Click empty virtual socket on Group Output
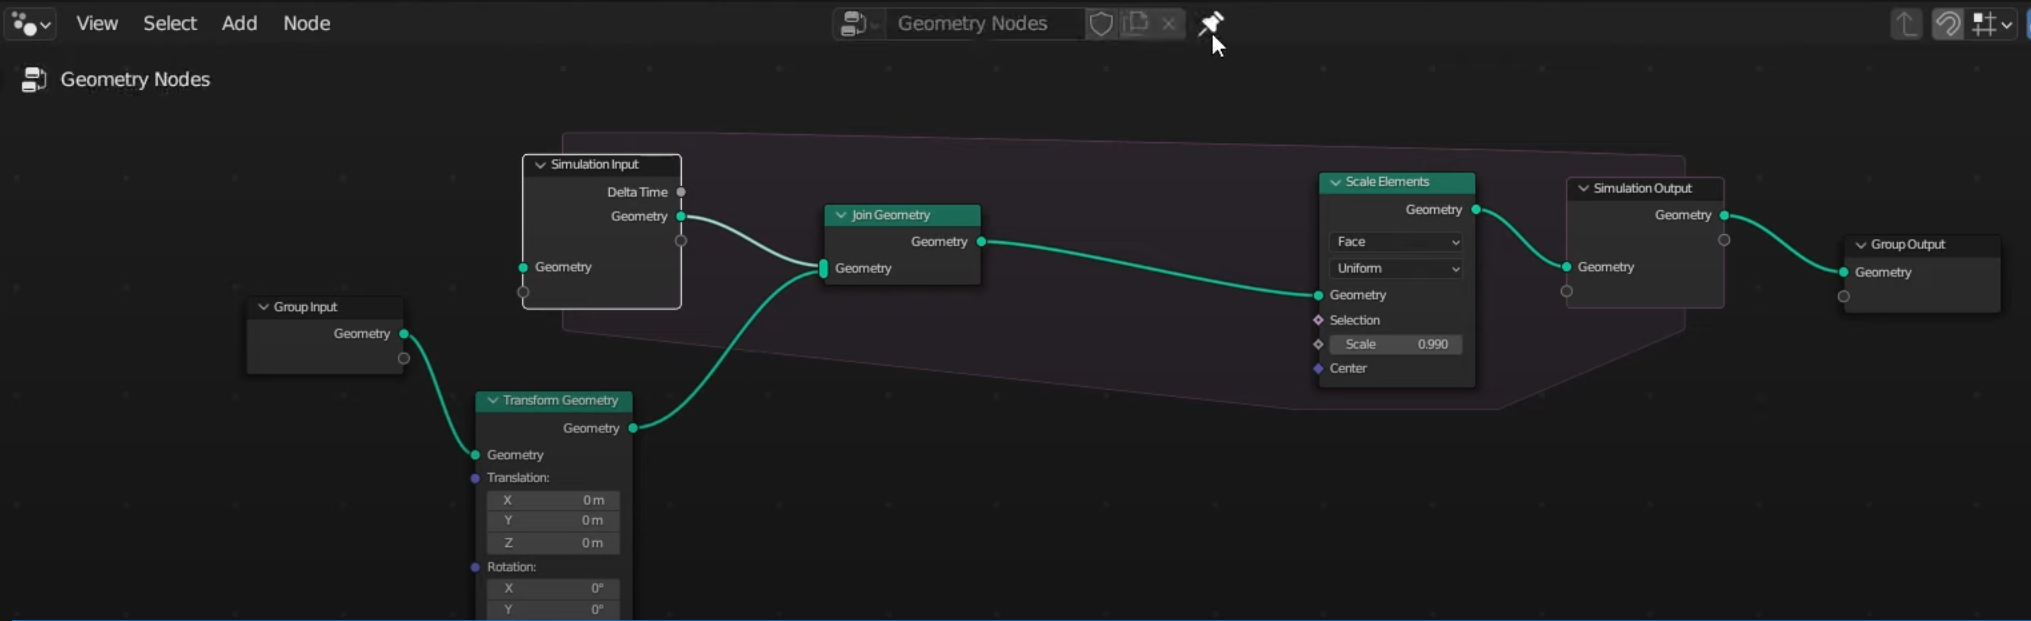Image resolution: width=2031 pixels, height=621 pixels. [1843, 296]
